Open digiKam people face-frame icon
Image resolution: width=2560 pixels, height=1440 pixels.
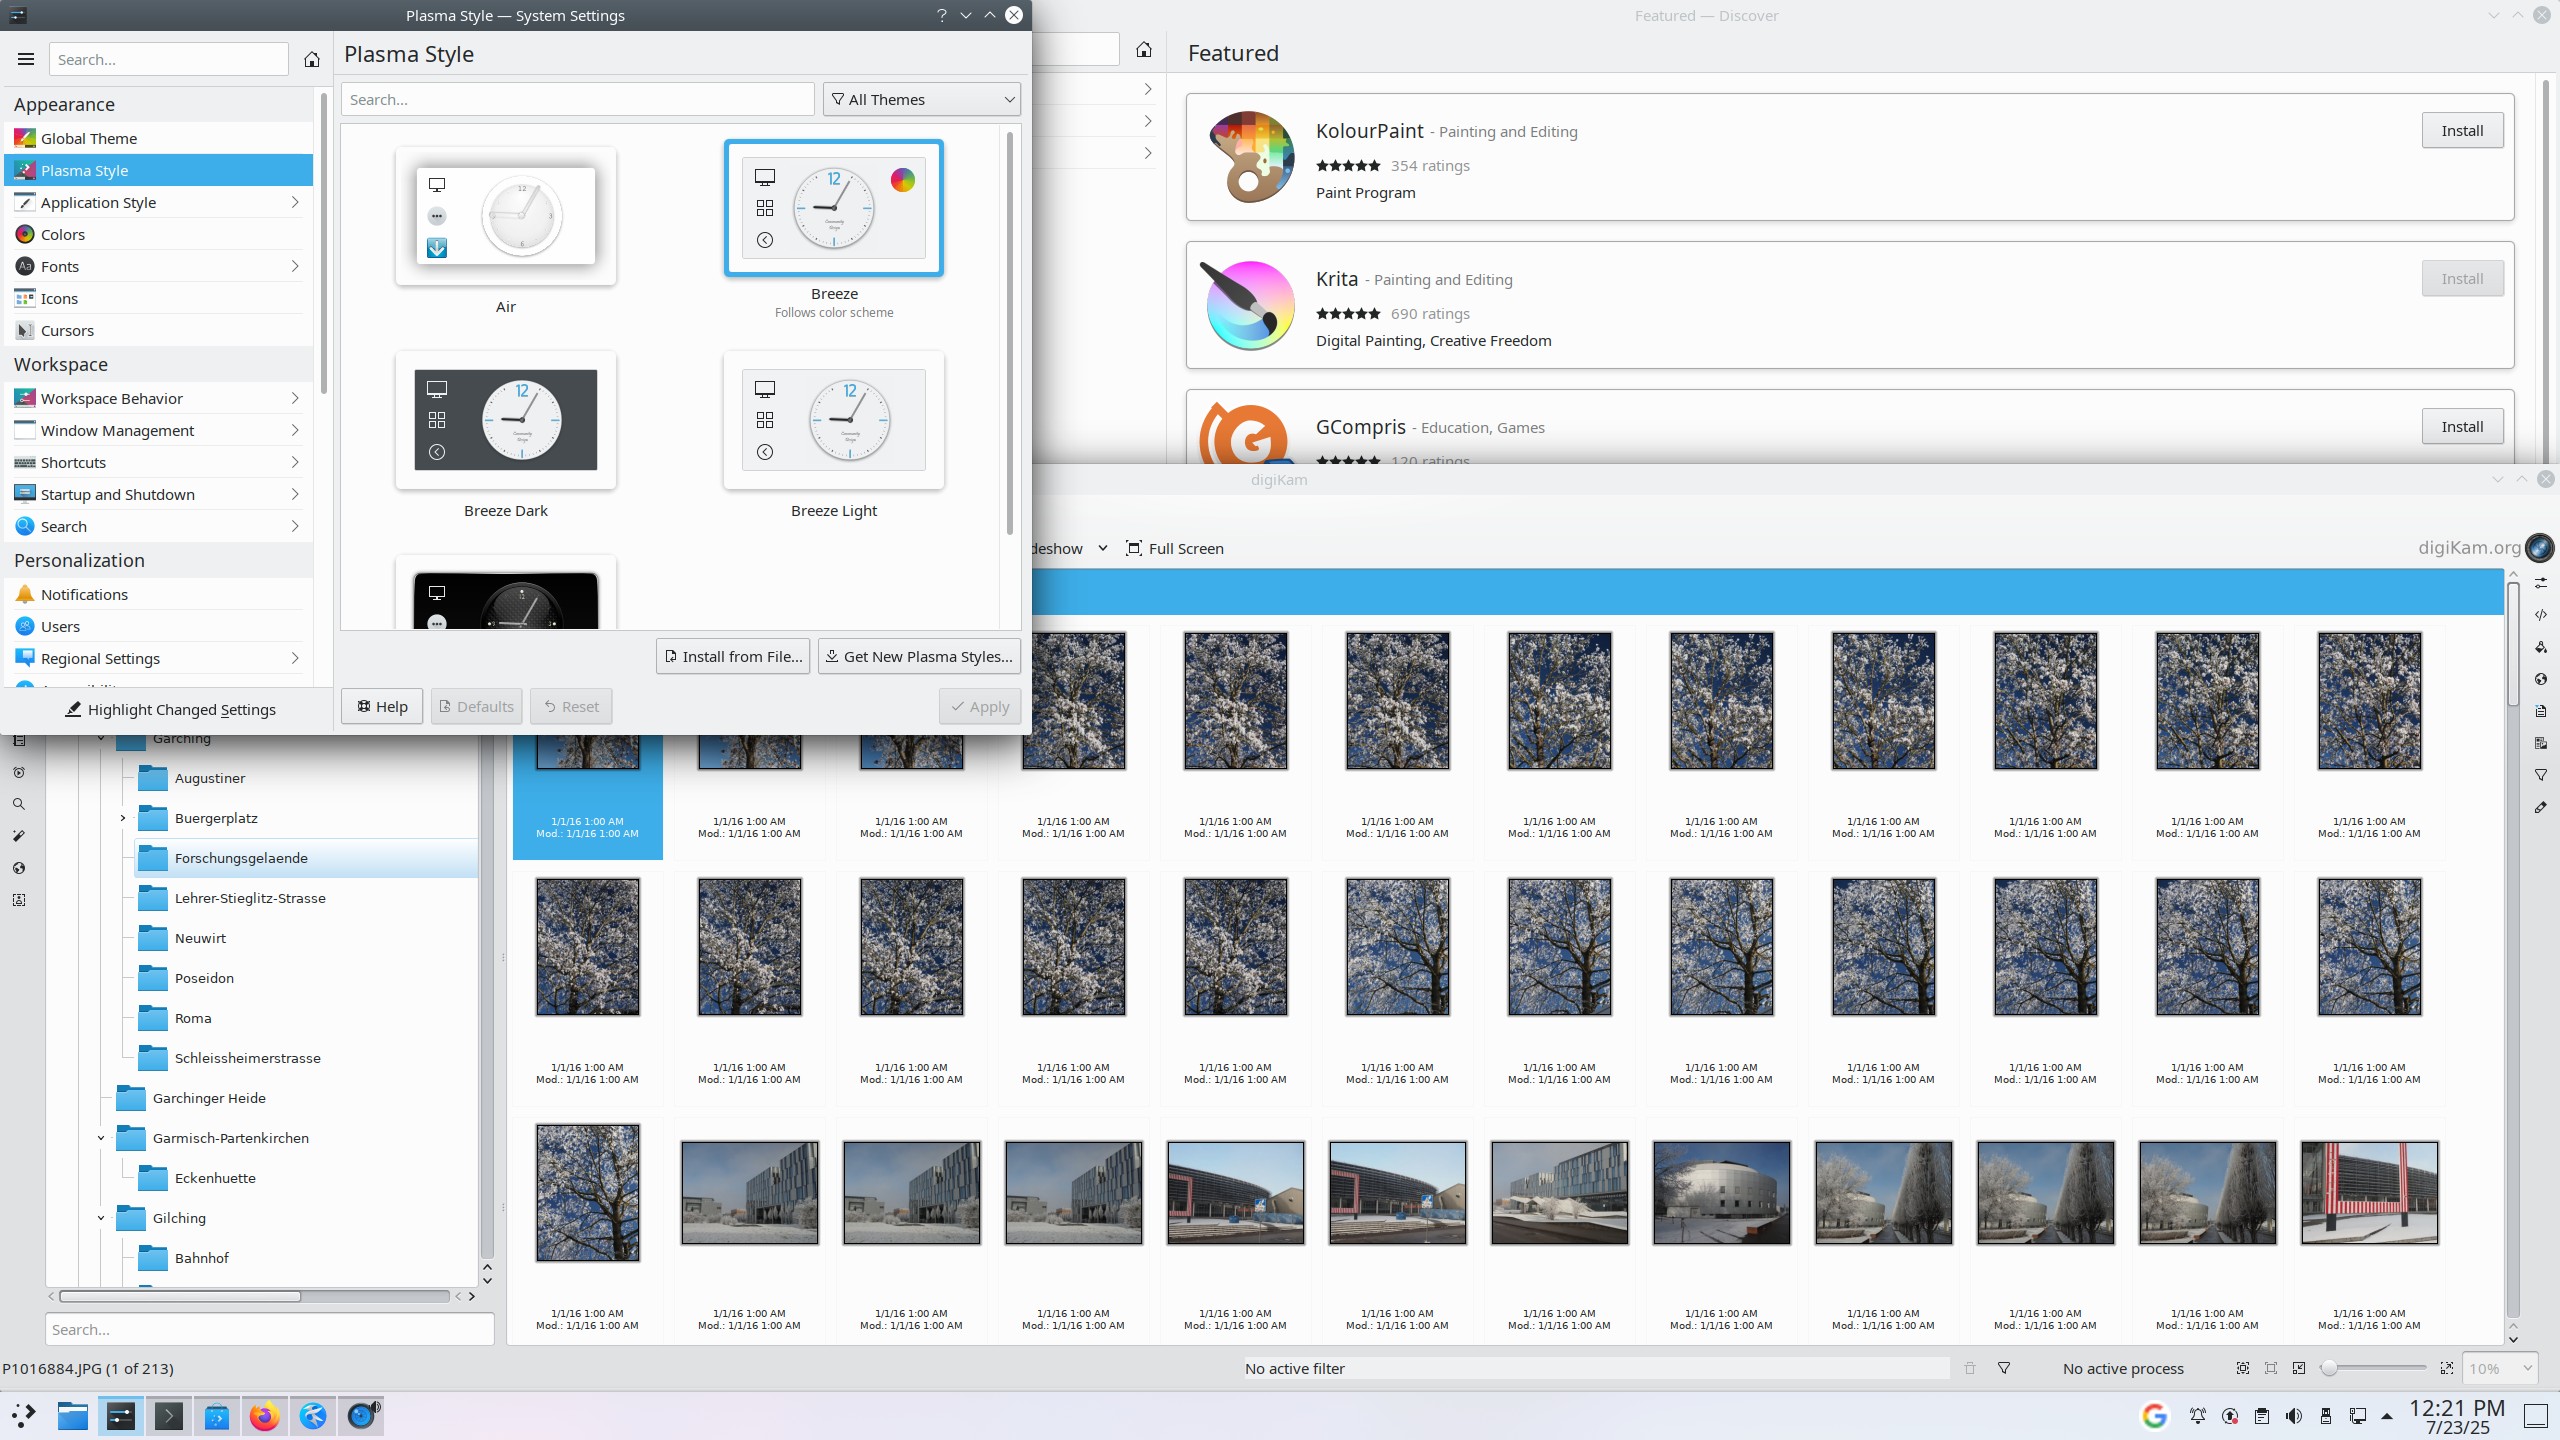[19, 900]
